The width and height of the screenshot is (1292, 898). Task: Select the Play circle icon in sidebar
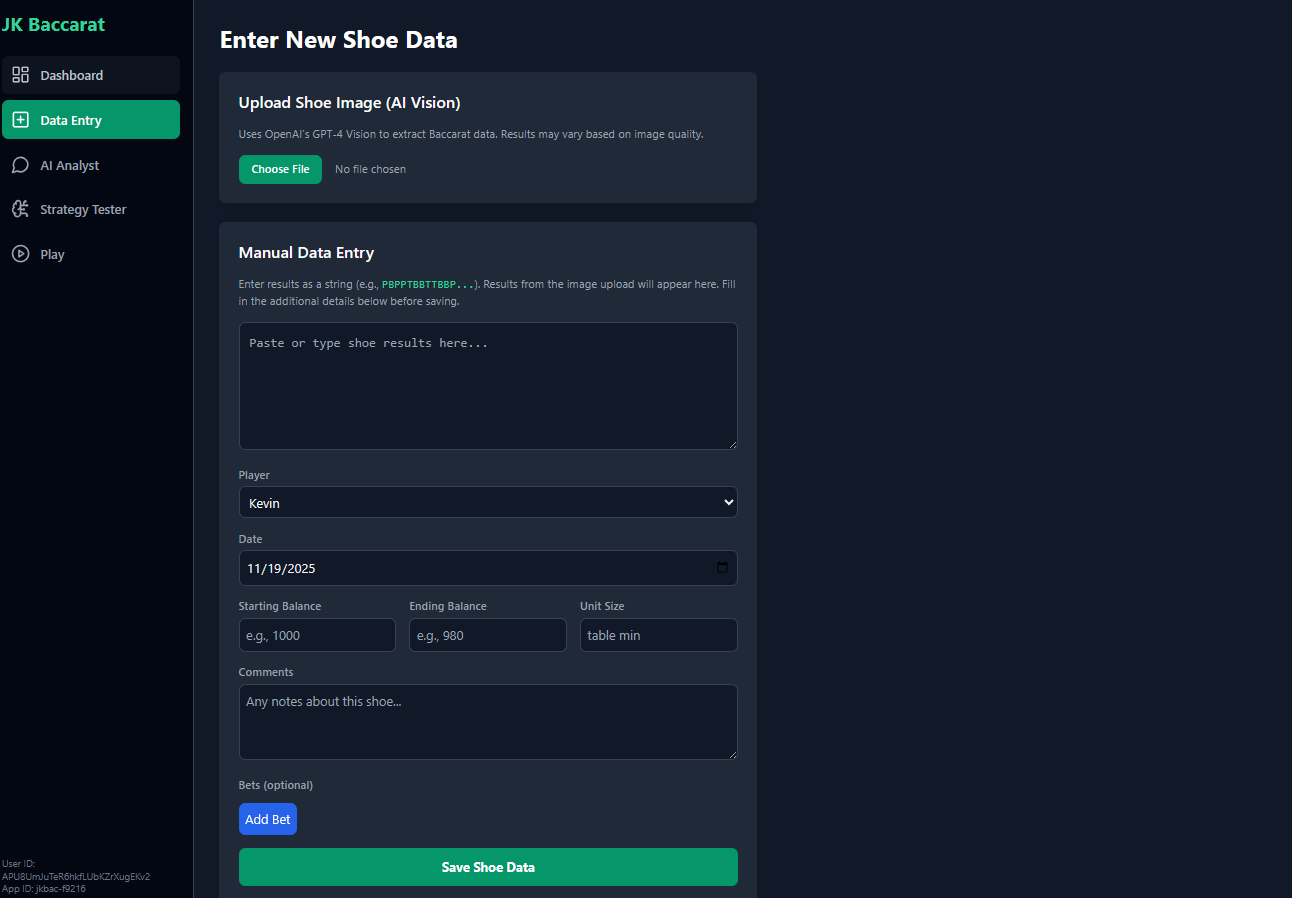[20, 253]
